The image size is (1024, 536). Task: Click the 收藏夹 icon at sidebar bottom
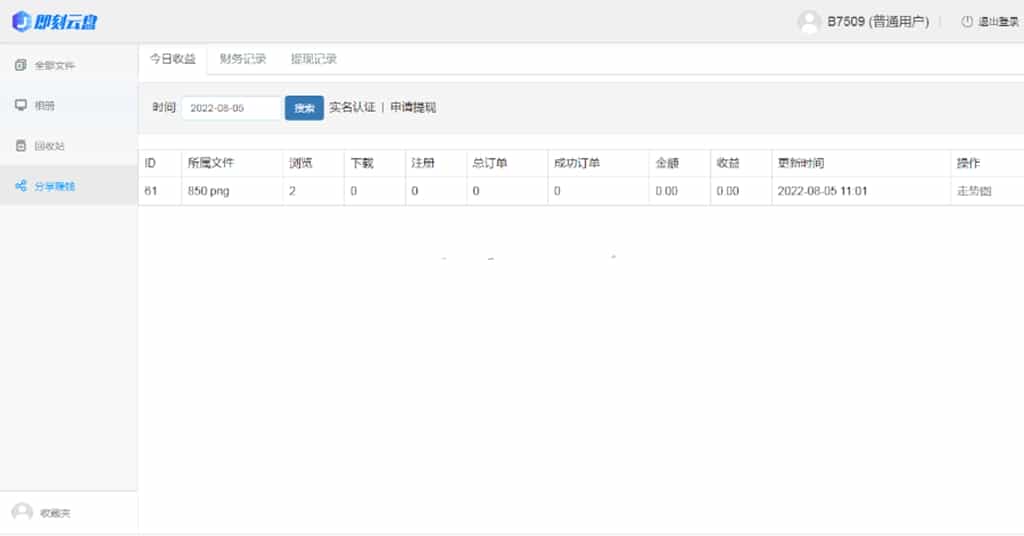coord(22,512)
